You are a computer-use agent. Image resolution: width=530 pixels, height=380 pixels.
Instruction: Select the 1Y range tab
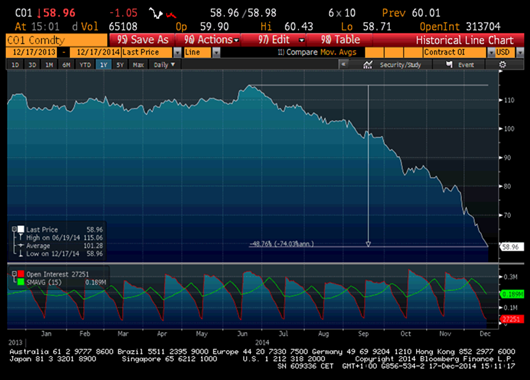click(x=104, y=65)
